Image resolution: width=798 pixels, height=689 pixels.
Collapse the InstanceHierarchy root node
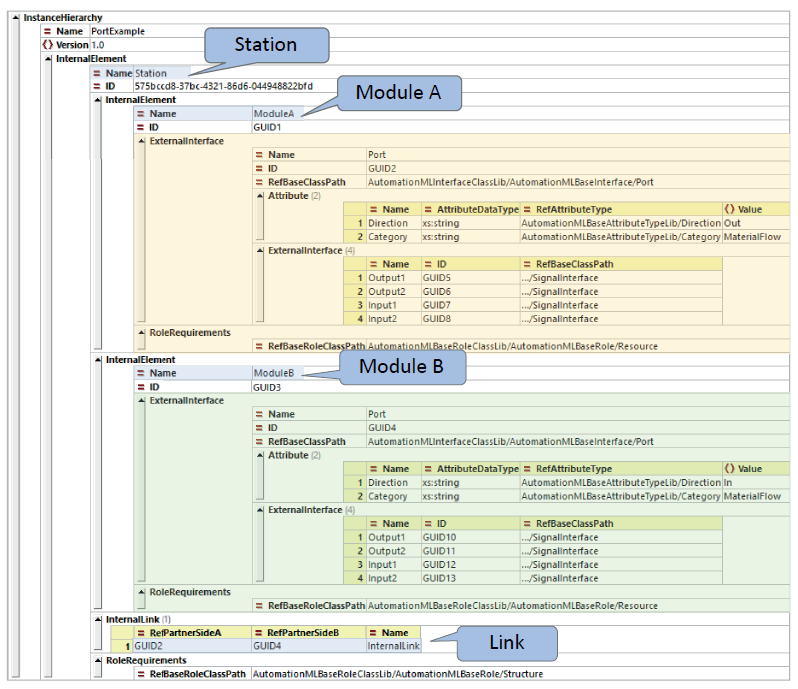pyautogui.click(x=14, y=18)
